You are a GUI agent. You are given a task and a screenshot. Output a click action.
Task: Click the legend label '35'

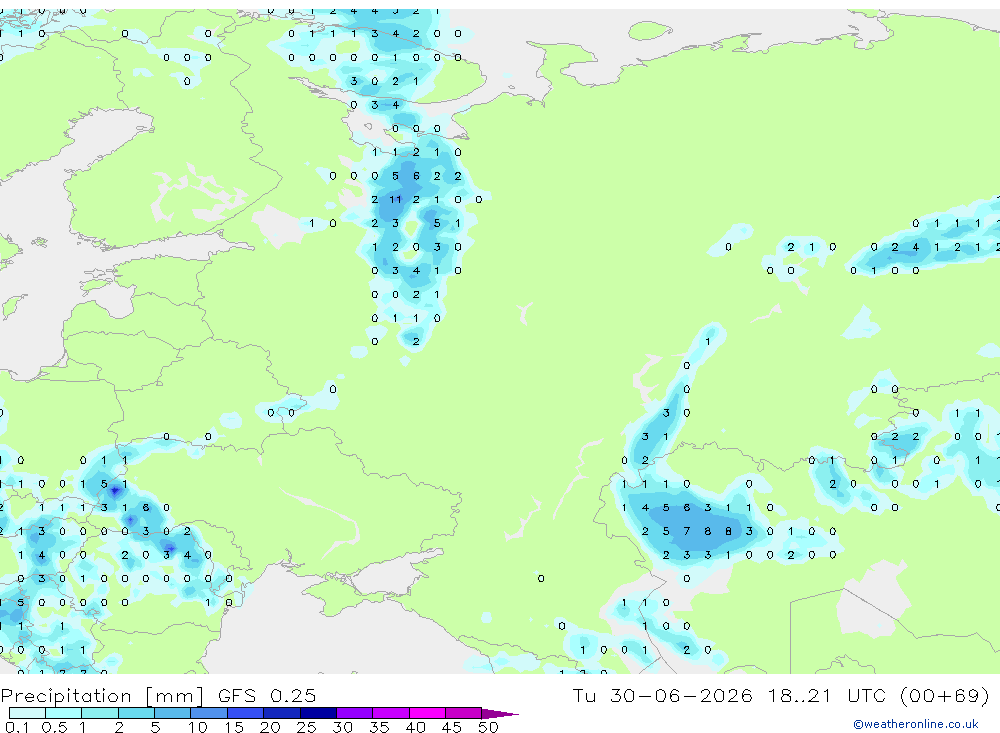point(379,727)
